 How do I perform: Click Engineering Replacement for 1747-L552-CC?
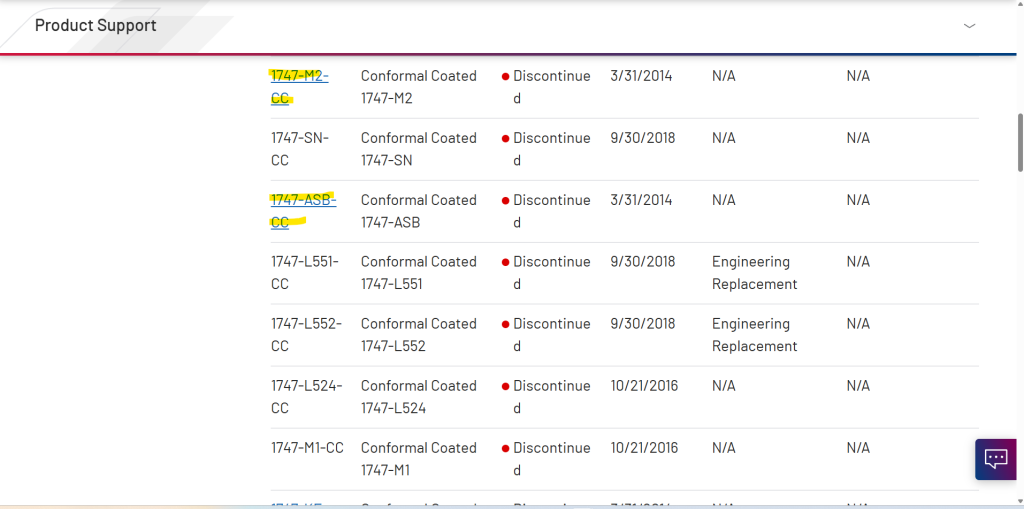tap(754, 335)
